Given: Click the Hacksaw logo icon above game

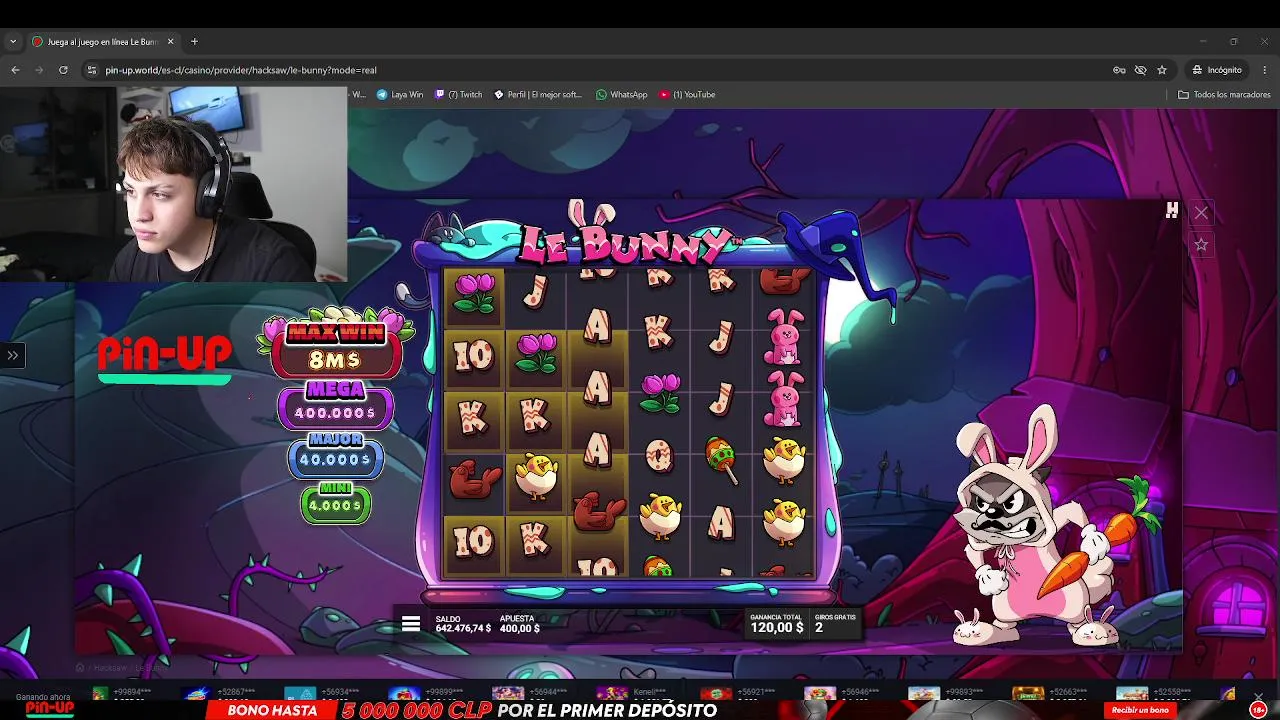Looking at the screenshot, I should [1171, 210].
